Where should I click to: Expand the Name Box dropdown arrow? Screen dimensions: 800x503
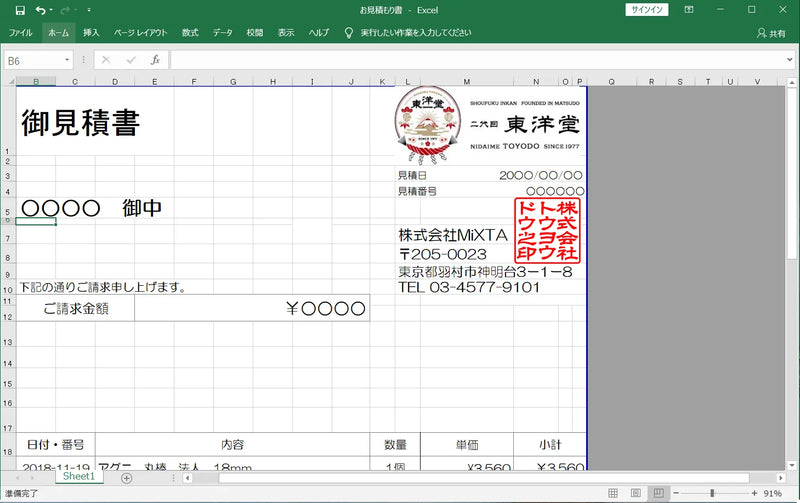(x=67, y=60)
